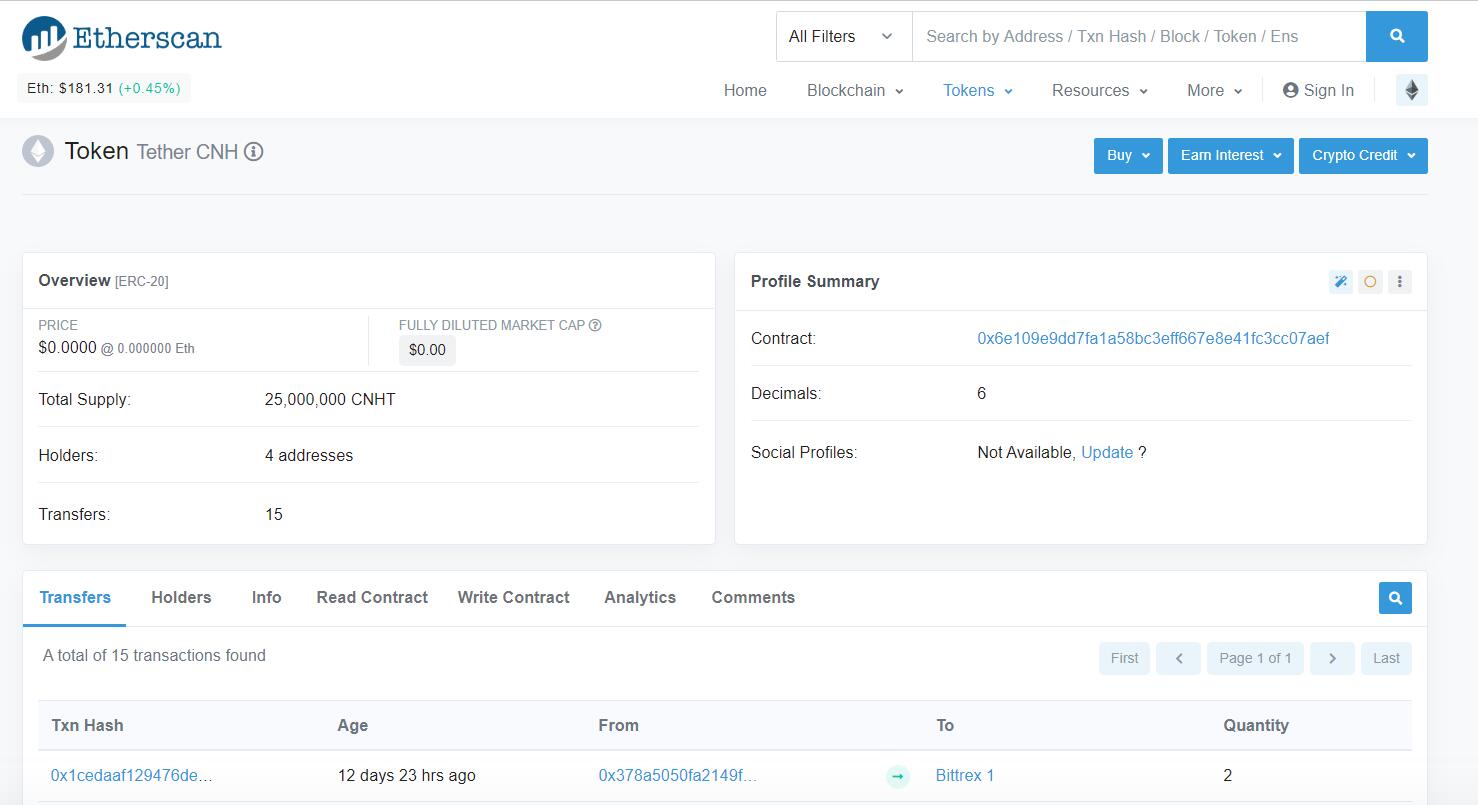Viewport: 1478px width, 805px height.
Task: Click the market cap help question icon
Action: click(595, 325)
